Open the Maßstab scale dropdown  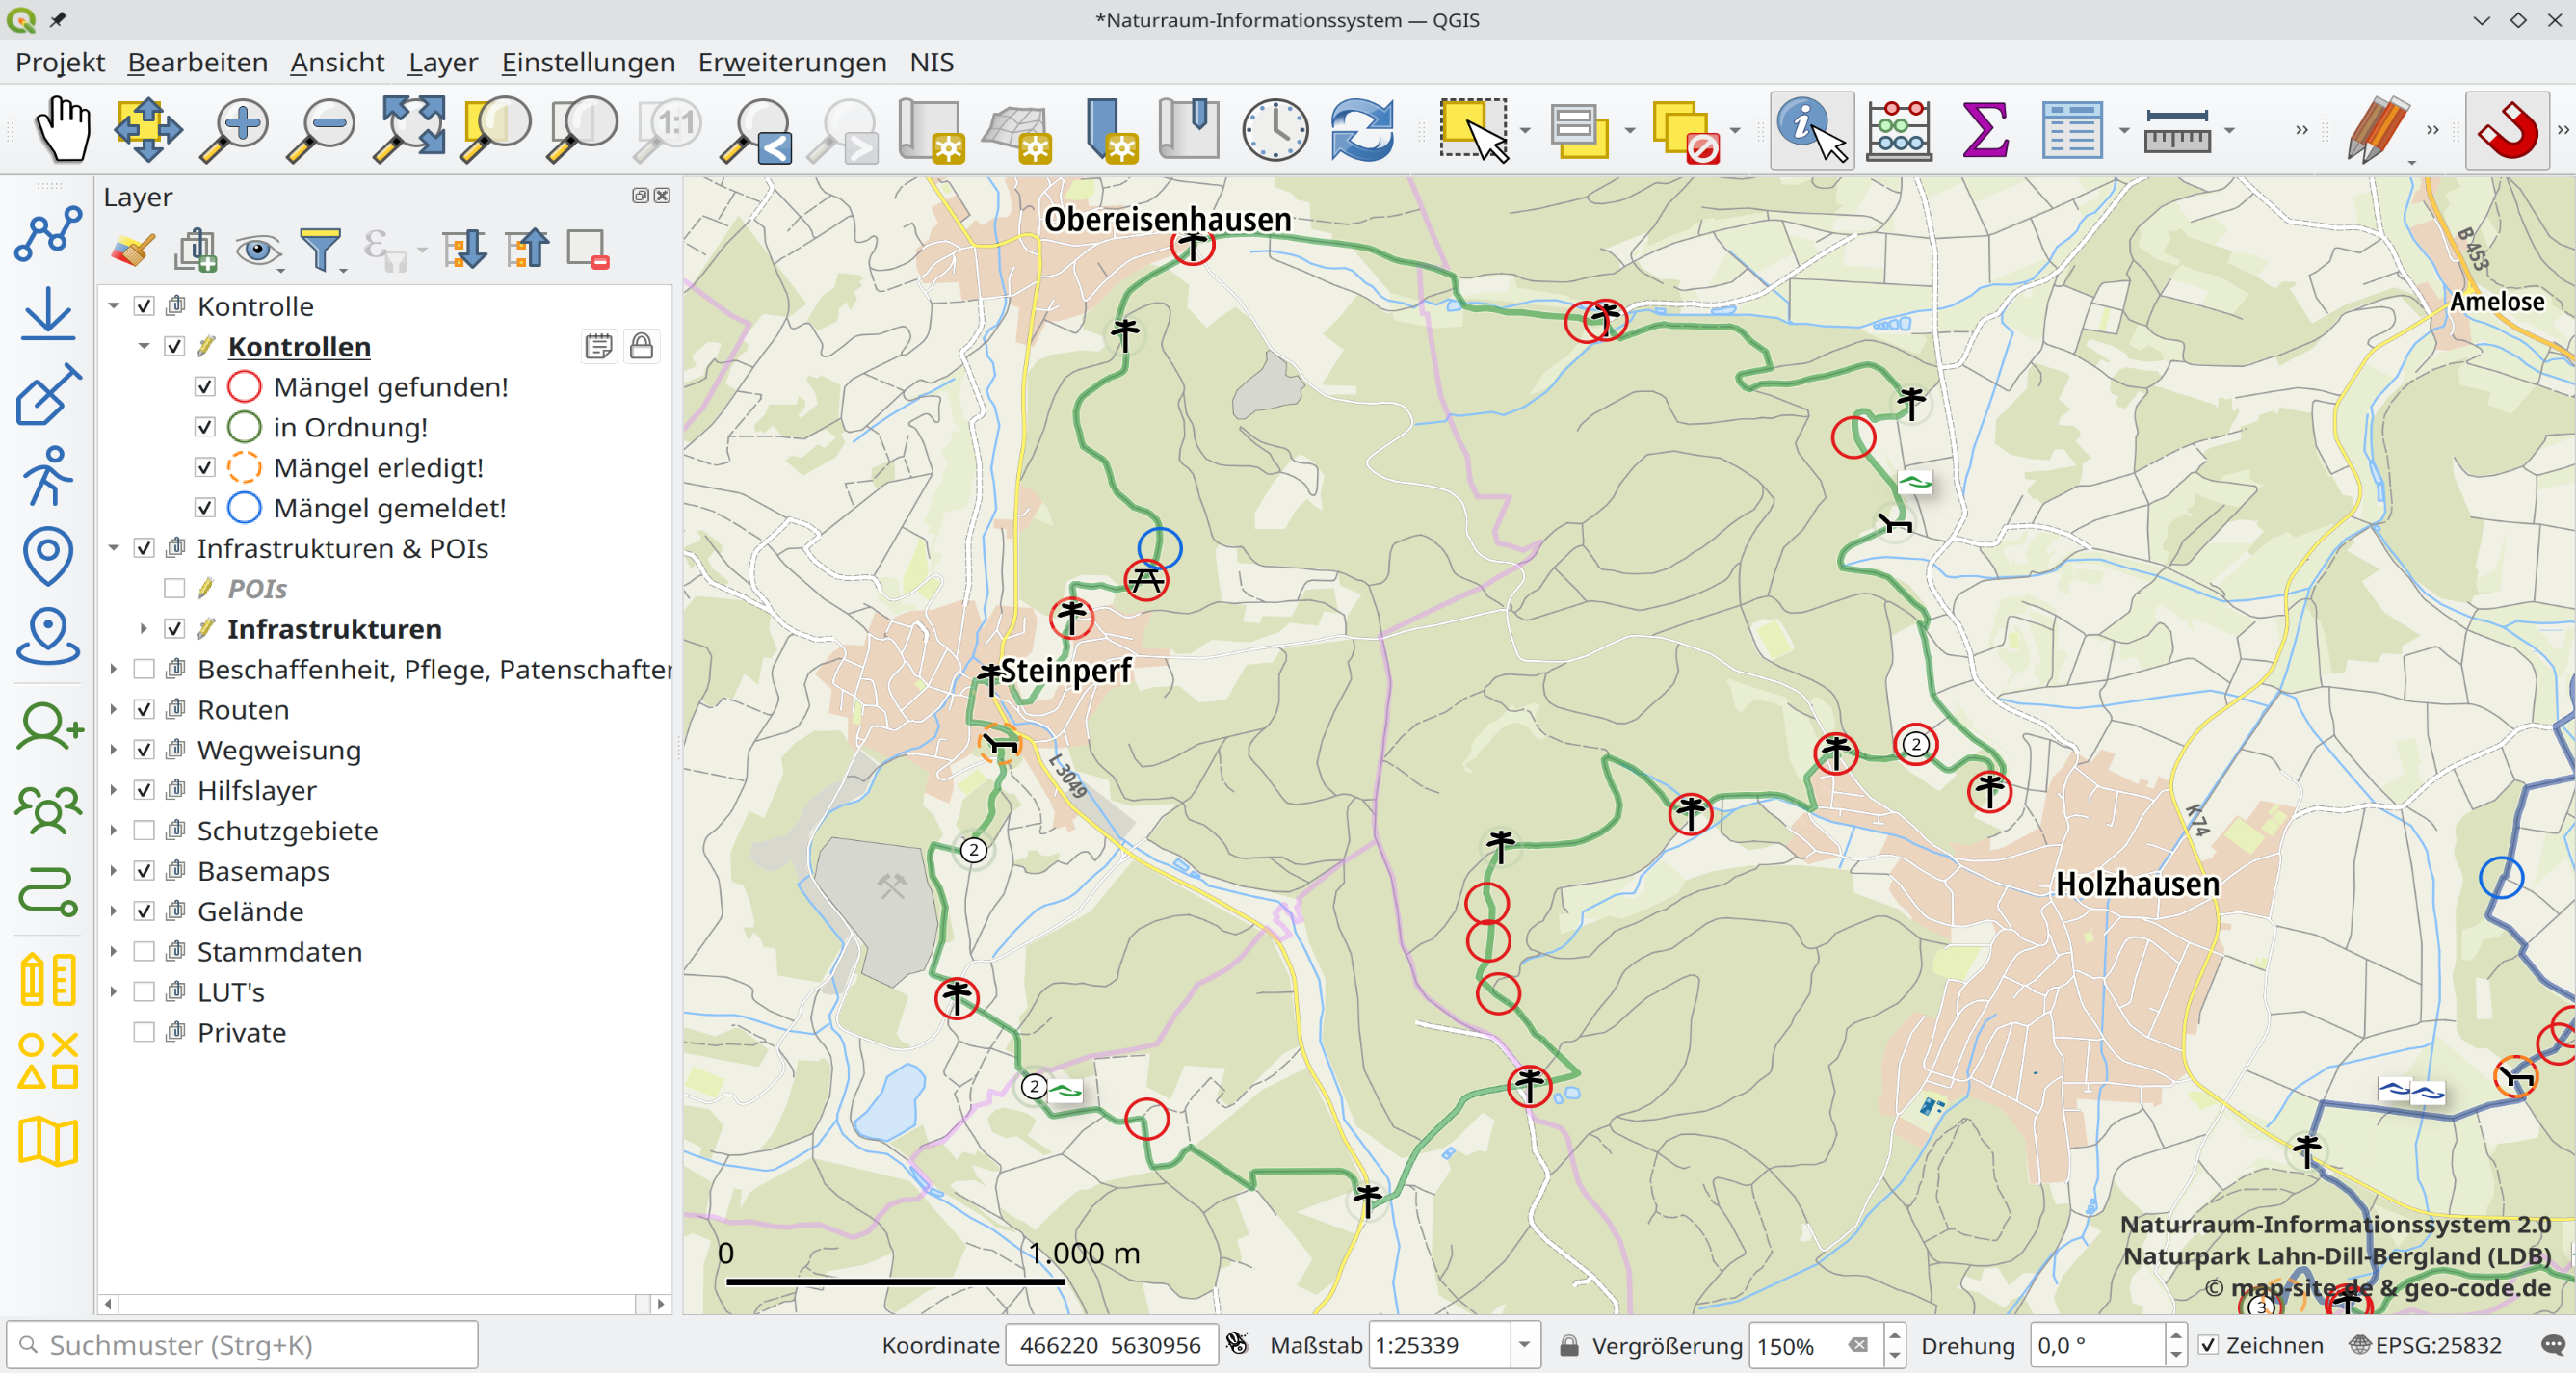1524,1345
